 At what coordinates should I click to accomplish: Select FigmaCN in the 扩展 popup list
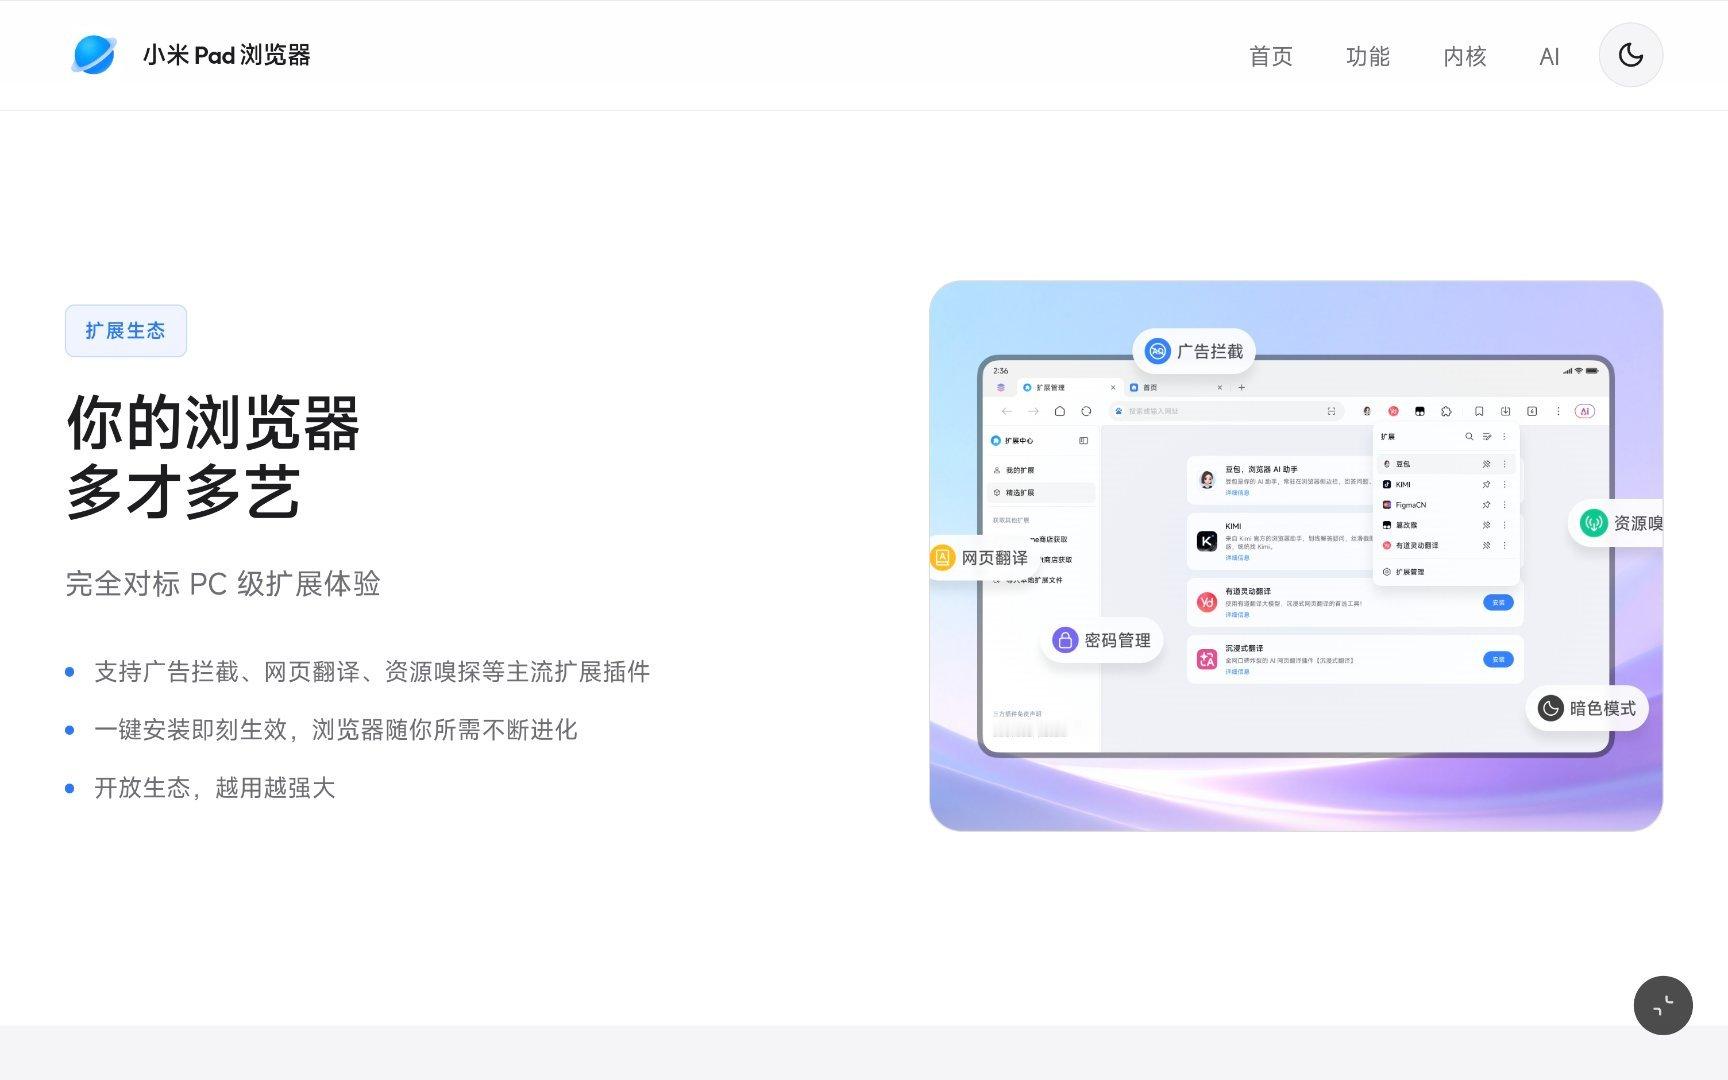(x=1447, y=505)
